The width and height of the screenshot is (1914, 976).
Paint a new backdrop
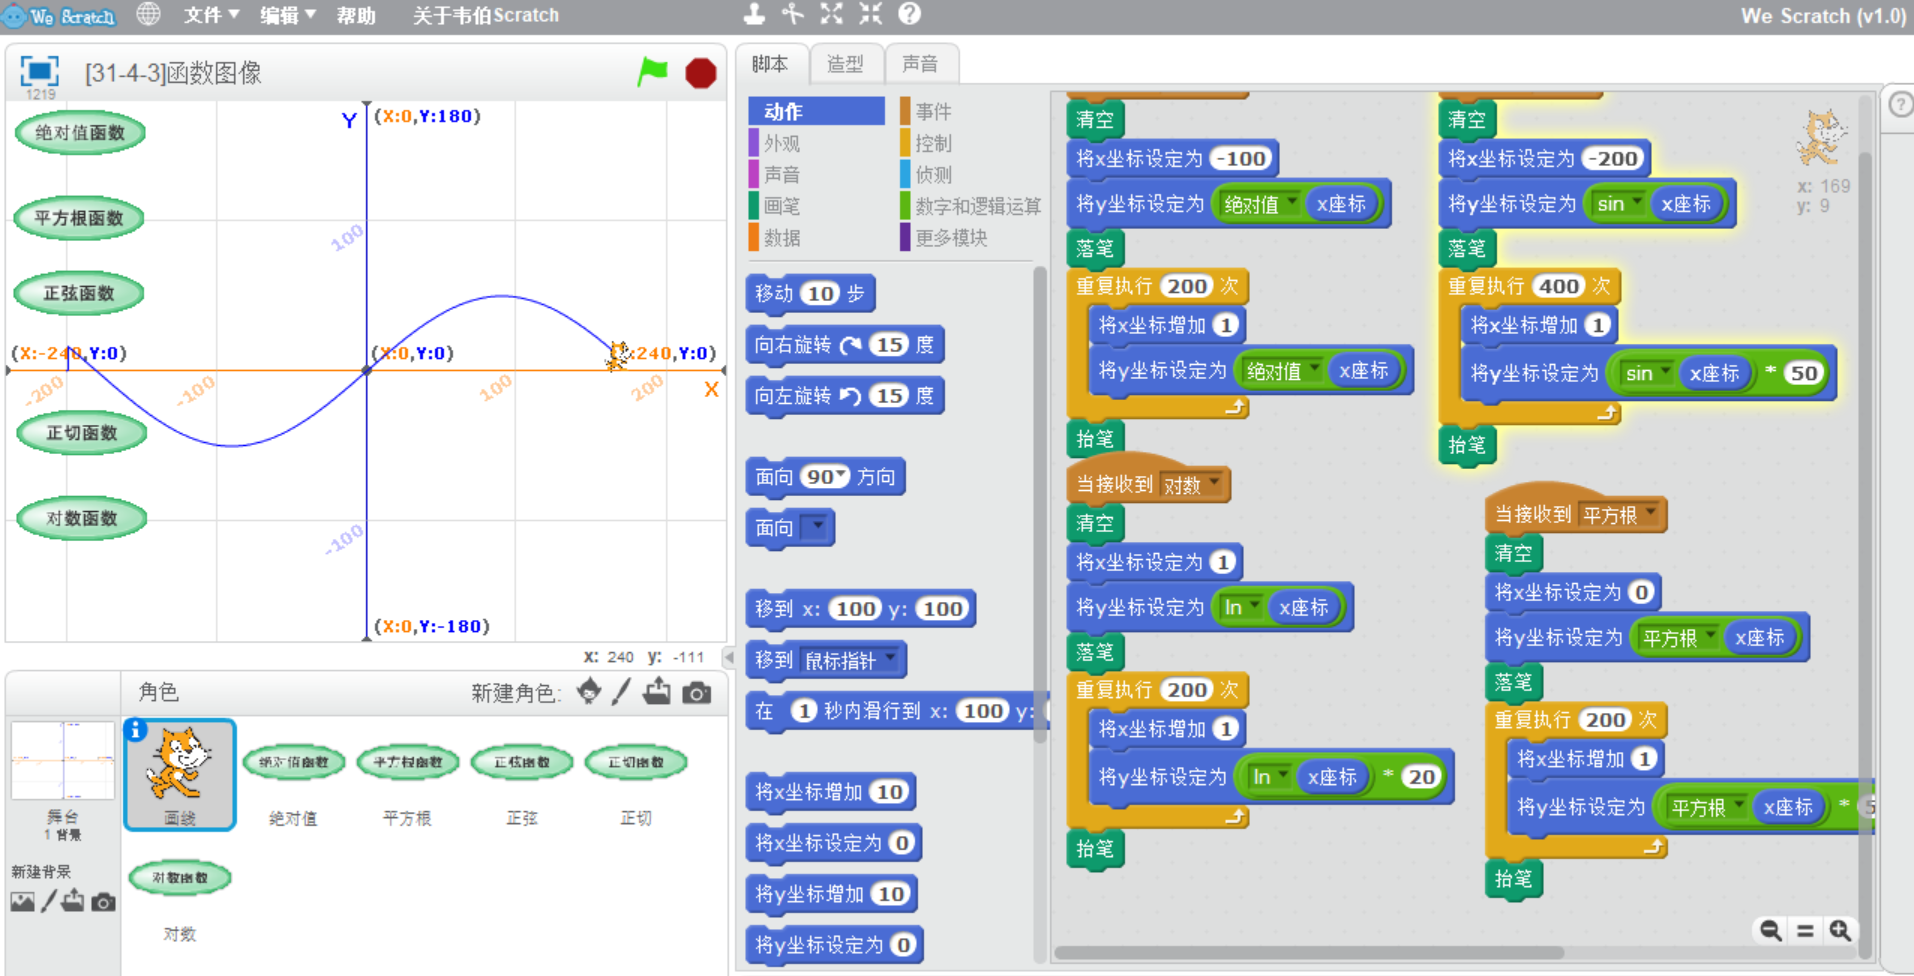coord(48,901)
